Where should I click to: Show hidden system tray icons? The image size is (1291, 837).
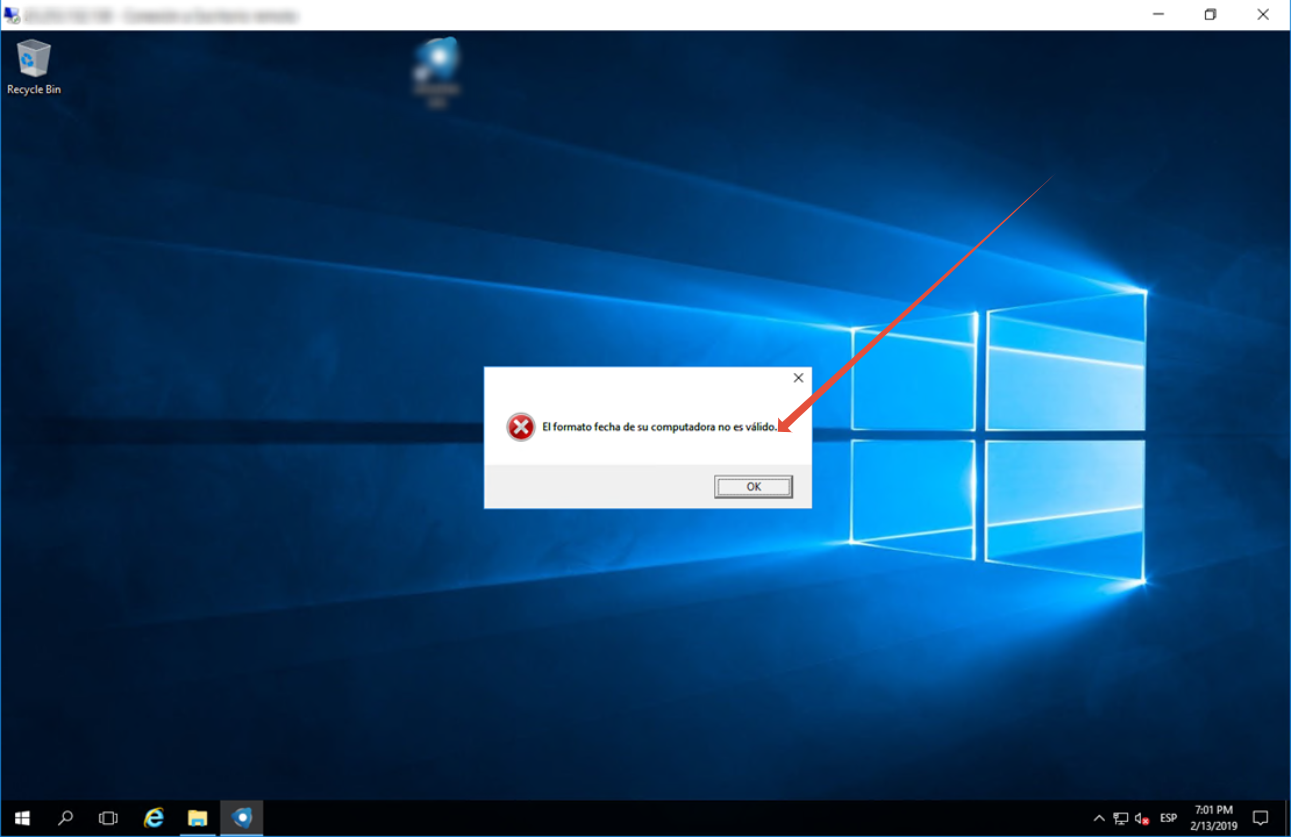[1099, 818]
